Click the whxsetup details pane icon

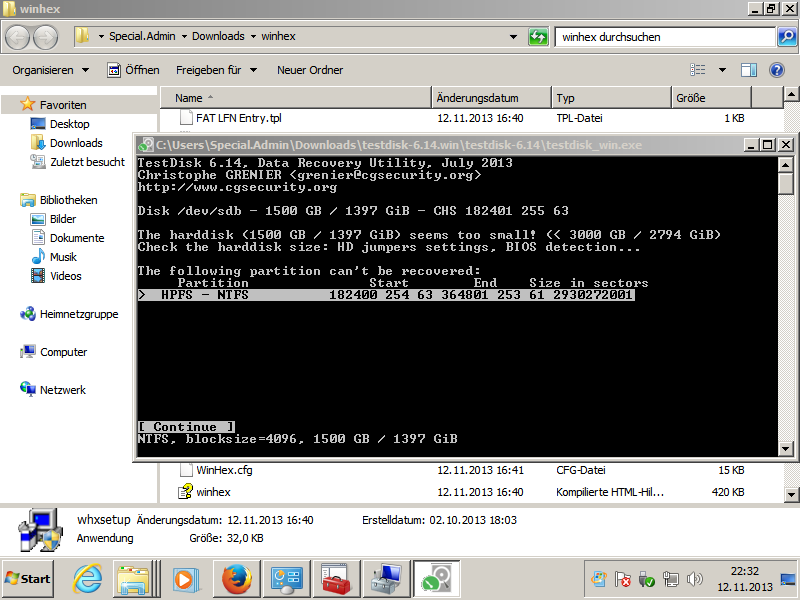coord(40,530)
